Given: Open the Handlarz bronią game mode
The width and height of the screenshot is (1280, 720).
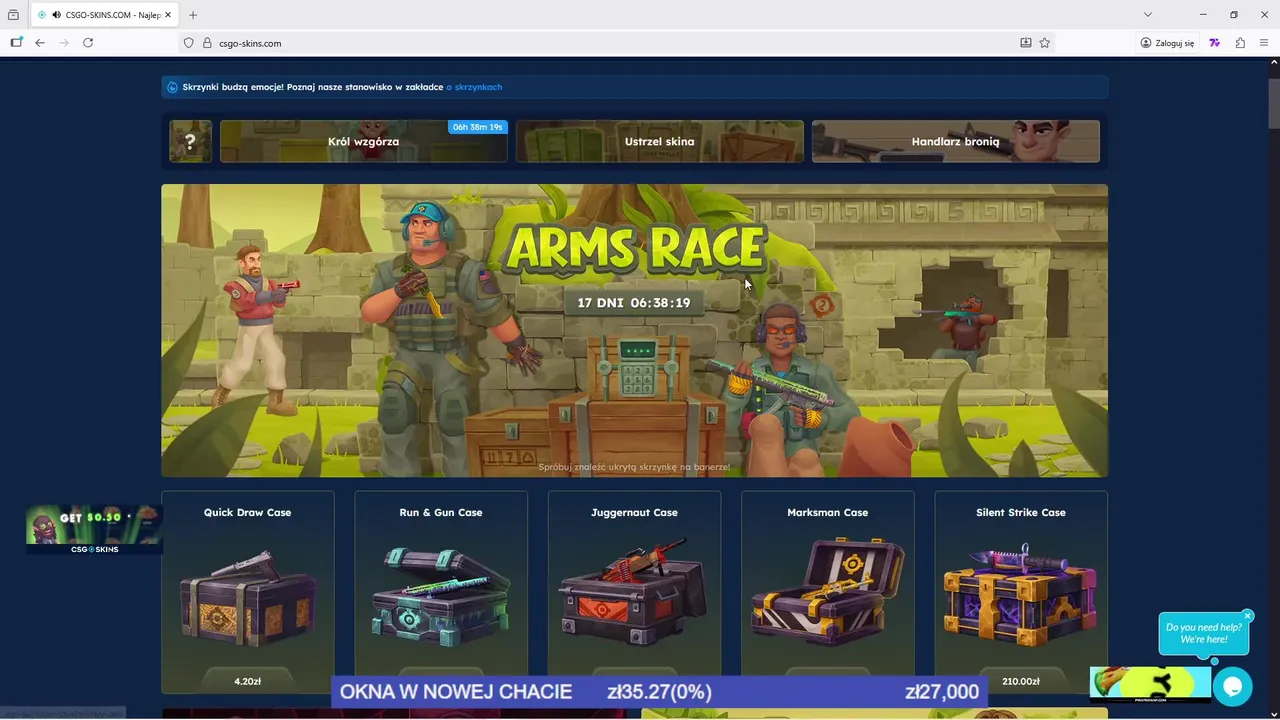Looking at the screenshot, I should pos(955,141).
